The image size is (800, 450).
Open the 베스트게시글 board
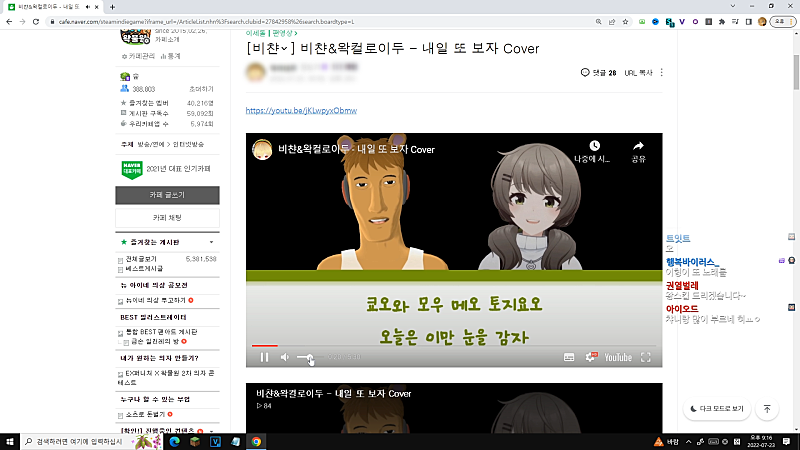[144, 268]
